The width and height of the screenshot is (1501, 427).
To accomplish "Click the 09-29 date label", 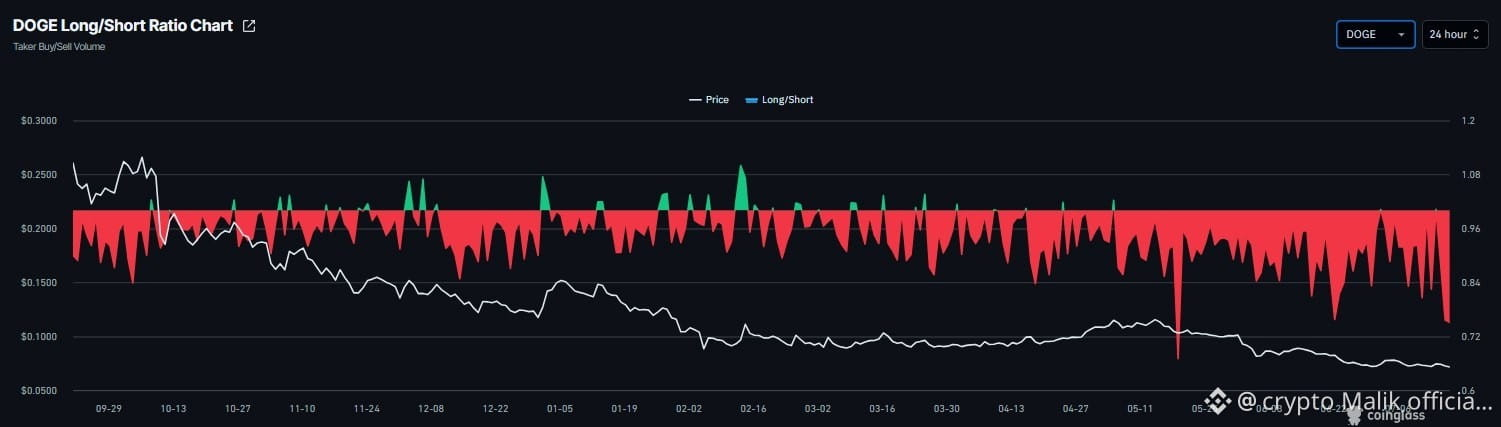I will click(109, 409).
